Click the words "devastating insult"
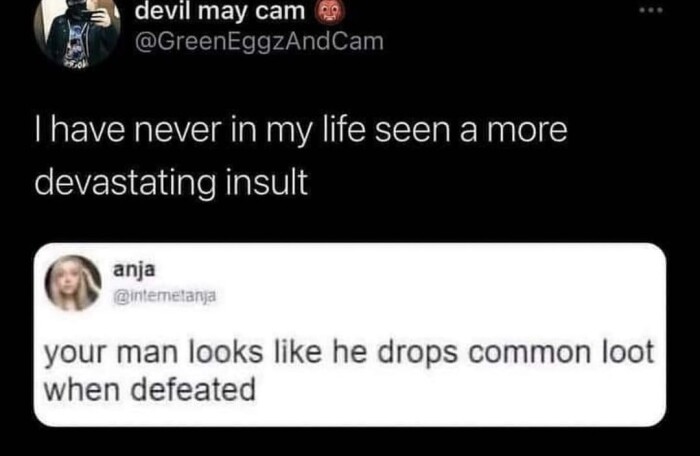The width and height of the screenshot is (700, 456). [172, 184]
